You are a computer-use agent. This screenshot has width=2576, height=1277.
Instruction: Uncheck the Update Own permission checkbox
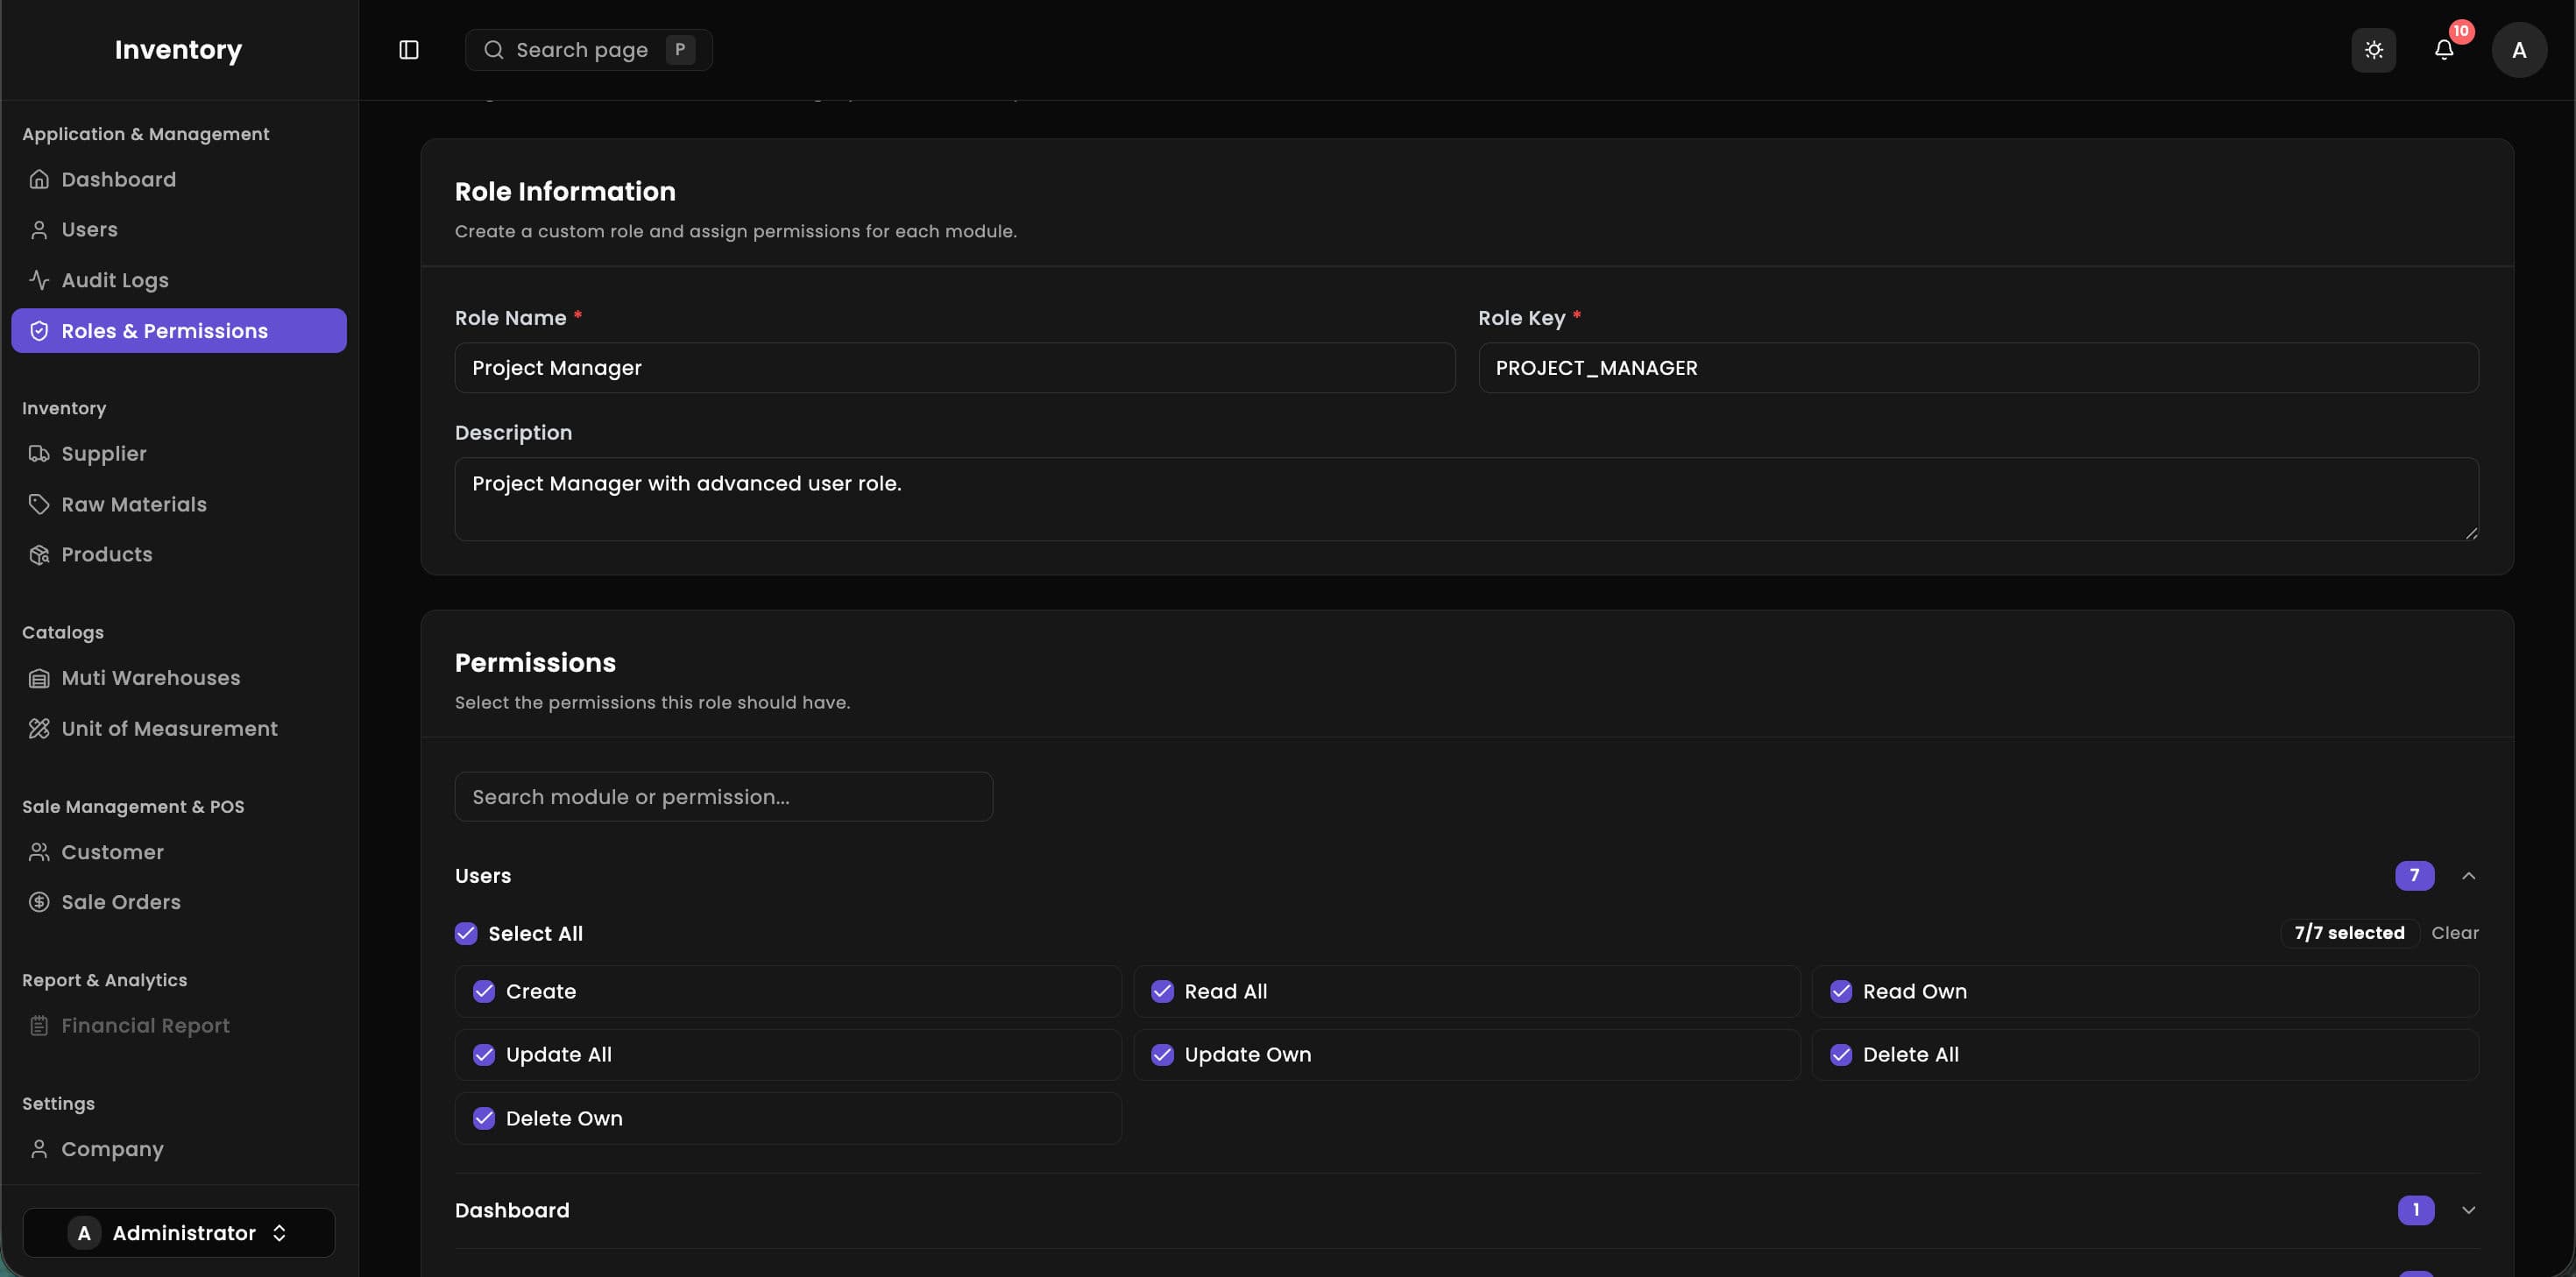click(1162, 1055)
